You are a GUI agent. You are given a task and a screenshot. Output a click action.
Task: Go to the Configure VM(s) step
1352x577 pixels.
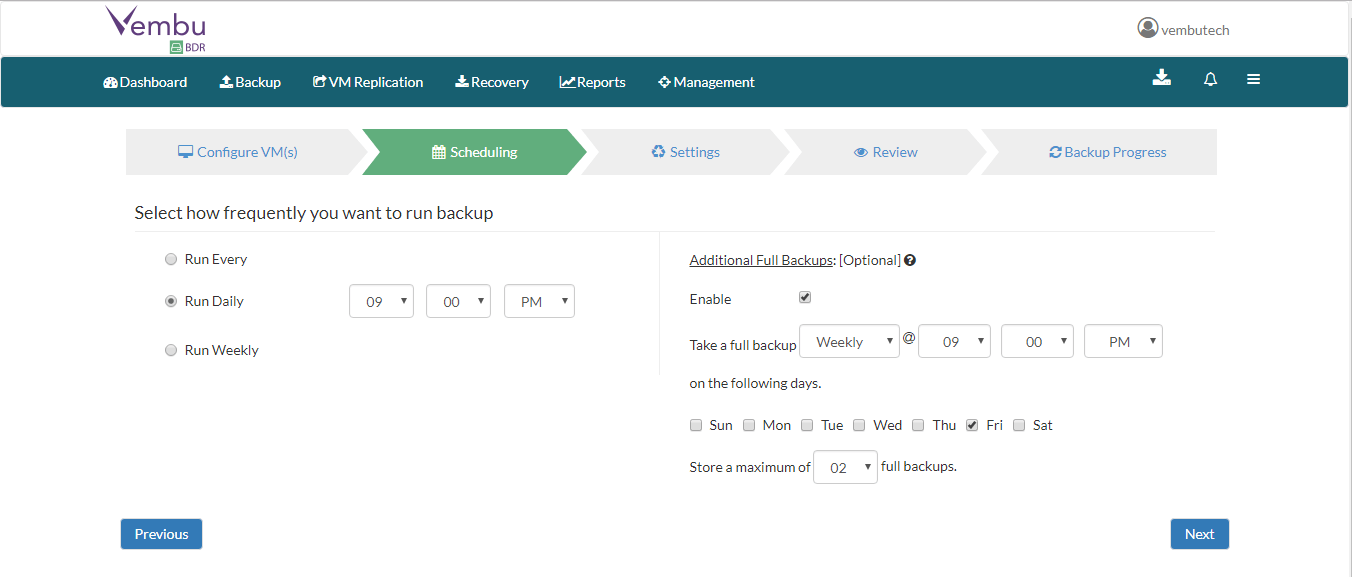(x=238, y=152)
